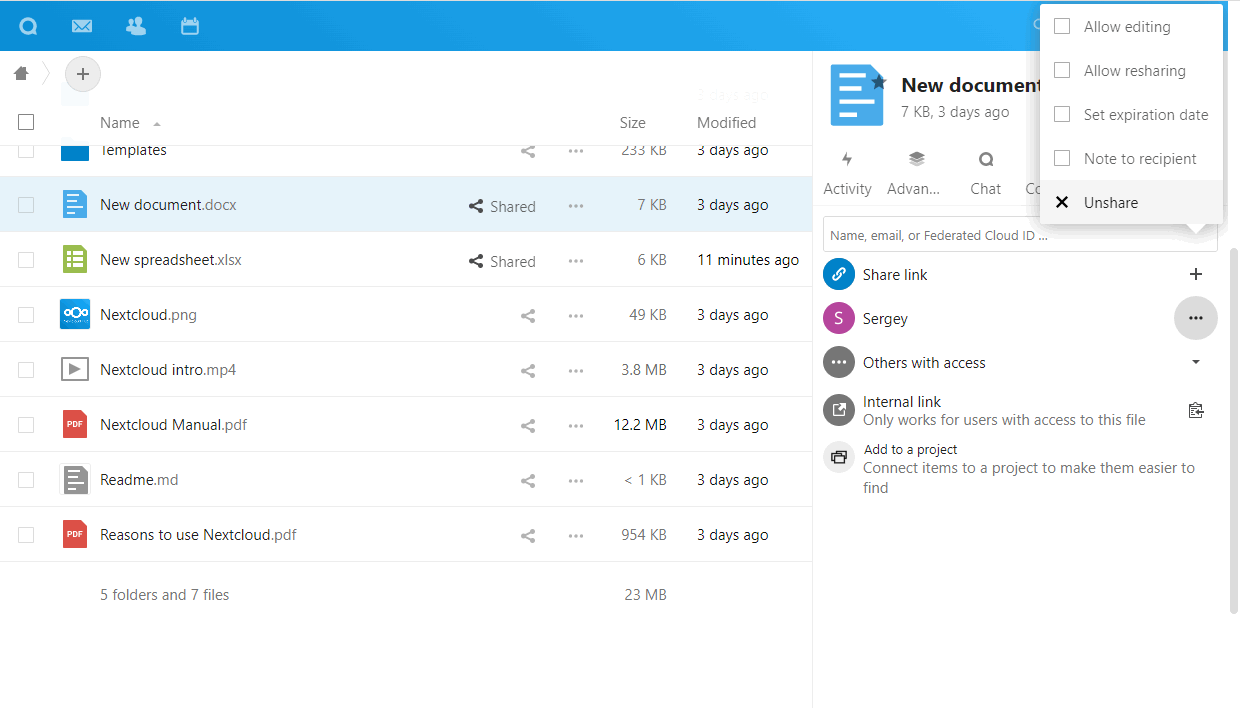
Task: Select Unshare from the menu
Action: (x=1110, y=202)
